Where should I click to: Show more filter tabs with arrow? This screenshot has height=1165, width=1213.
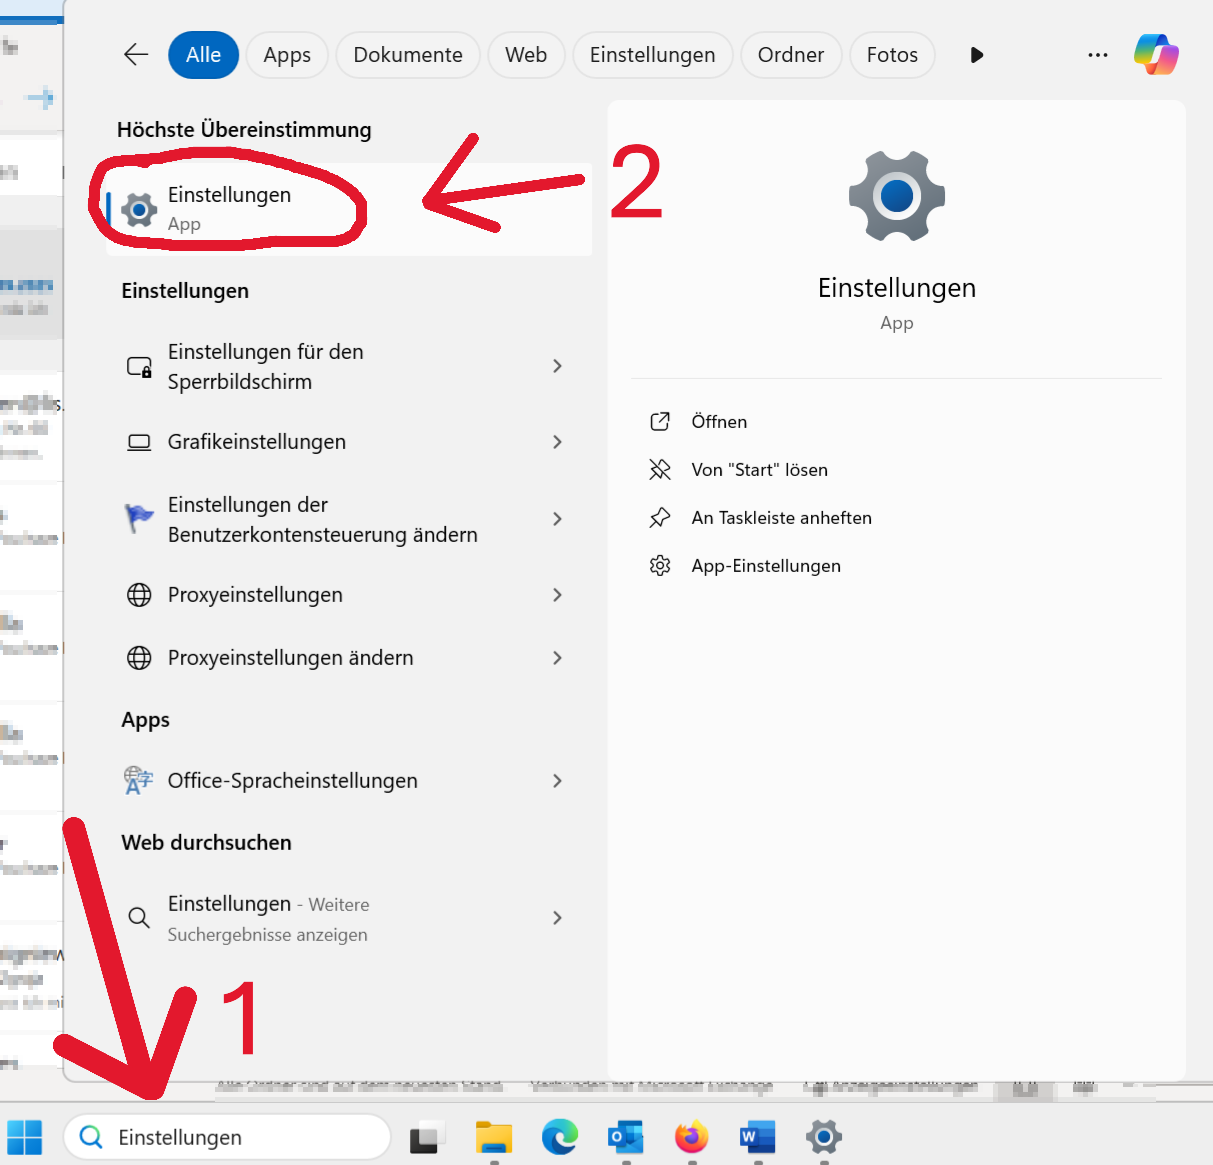(x=976, y=55)
